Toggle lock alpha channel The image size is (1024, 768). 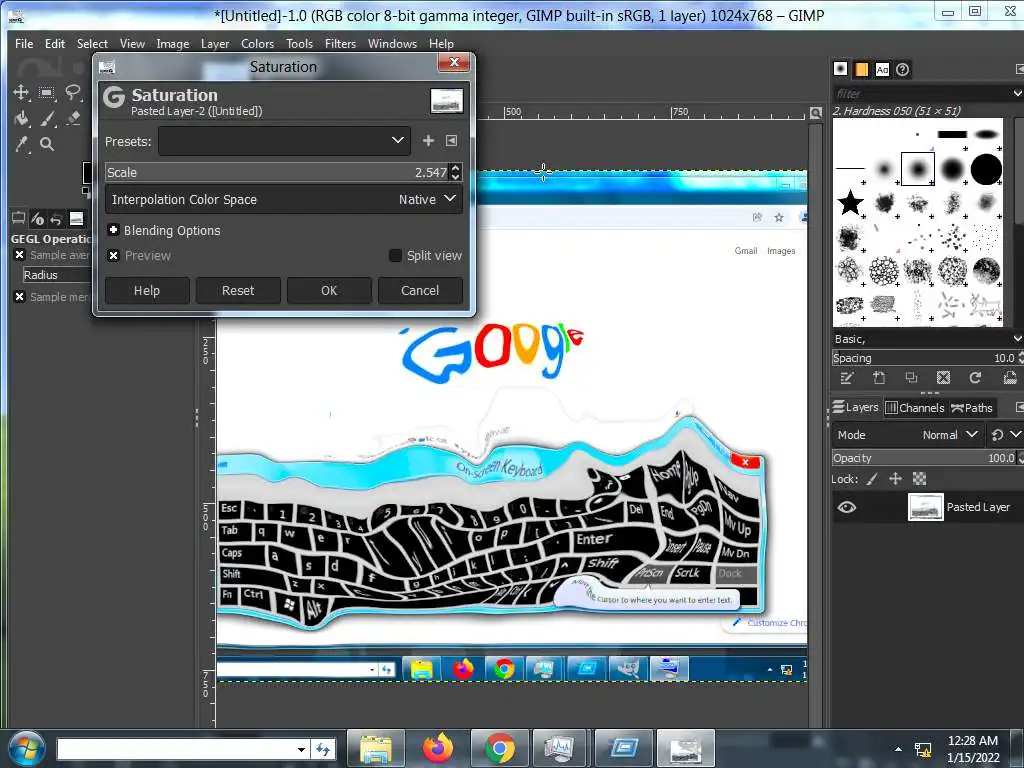tap(920, 479)
